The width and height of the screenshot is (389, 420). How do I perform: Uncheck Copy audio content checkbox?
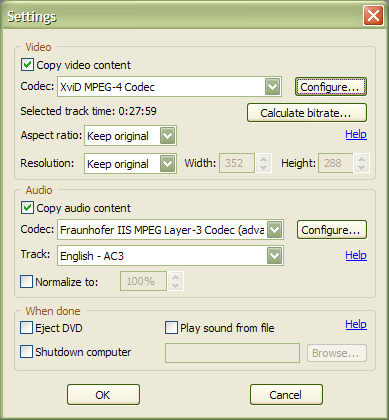(27, 208)
